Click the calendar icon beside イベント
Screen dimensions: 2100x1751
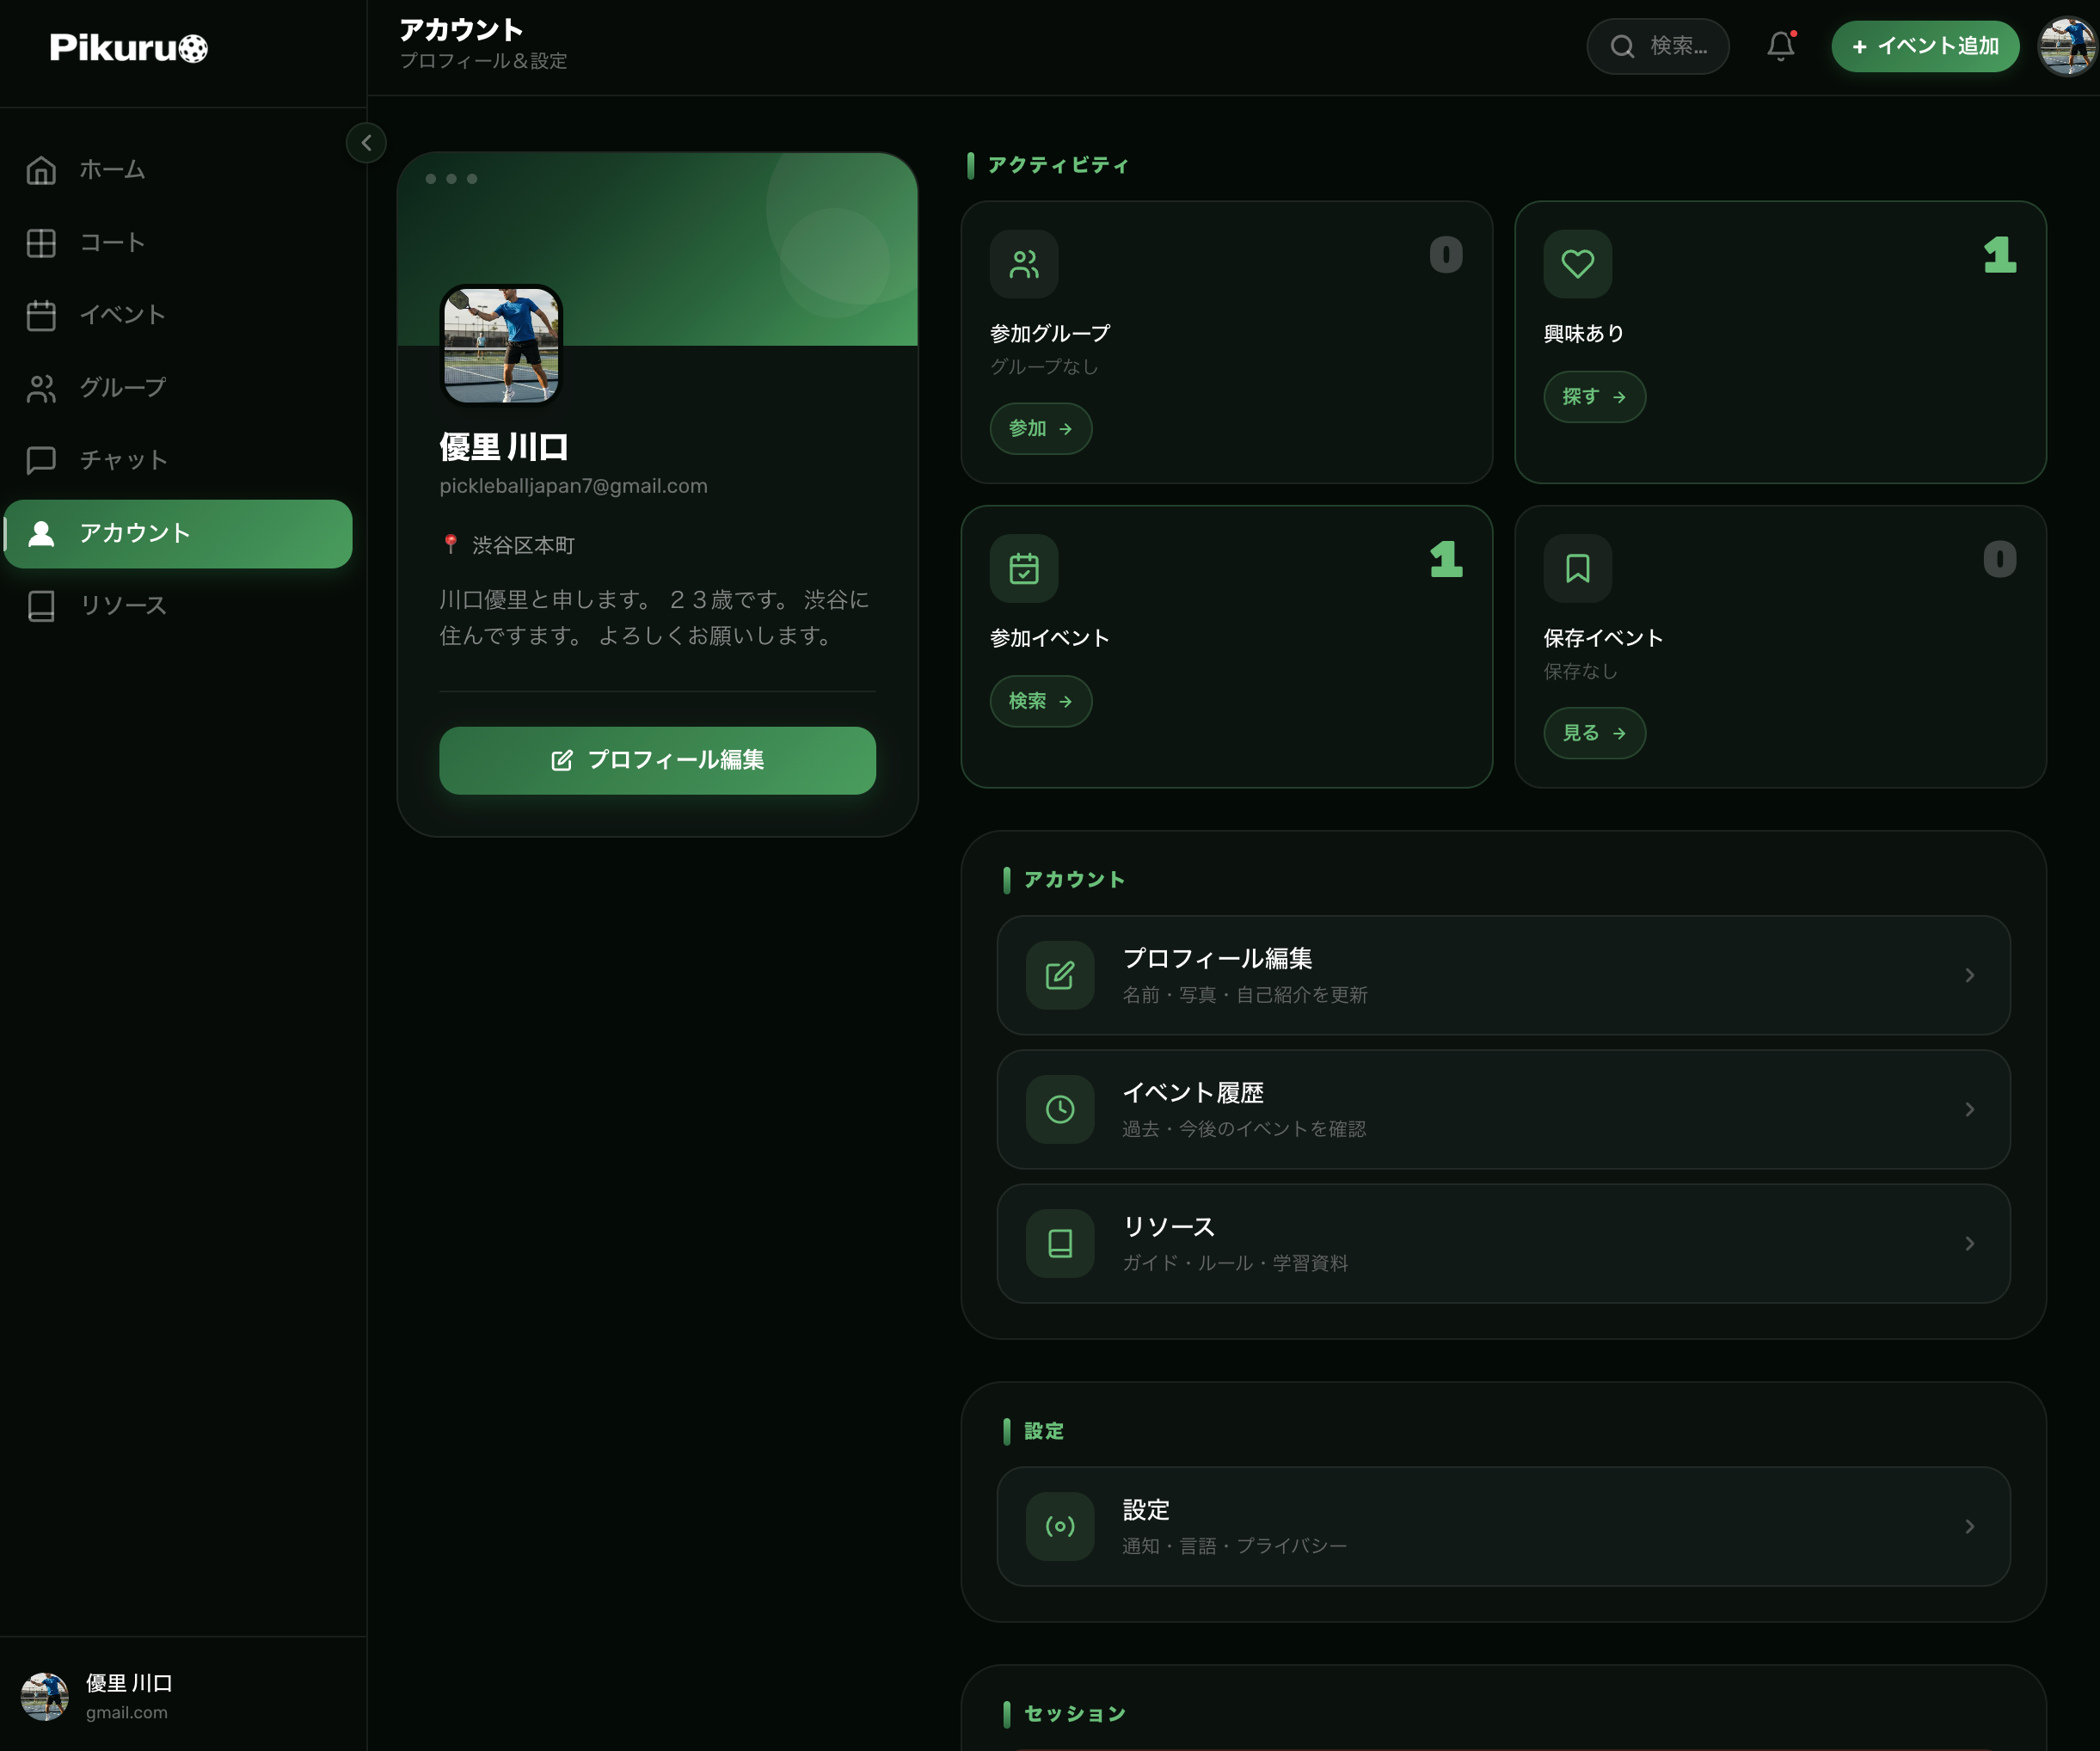click(41, 315)
